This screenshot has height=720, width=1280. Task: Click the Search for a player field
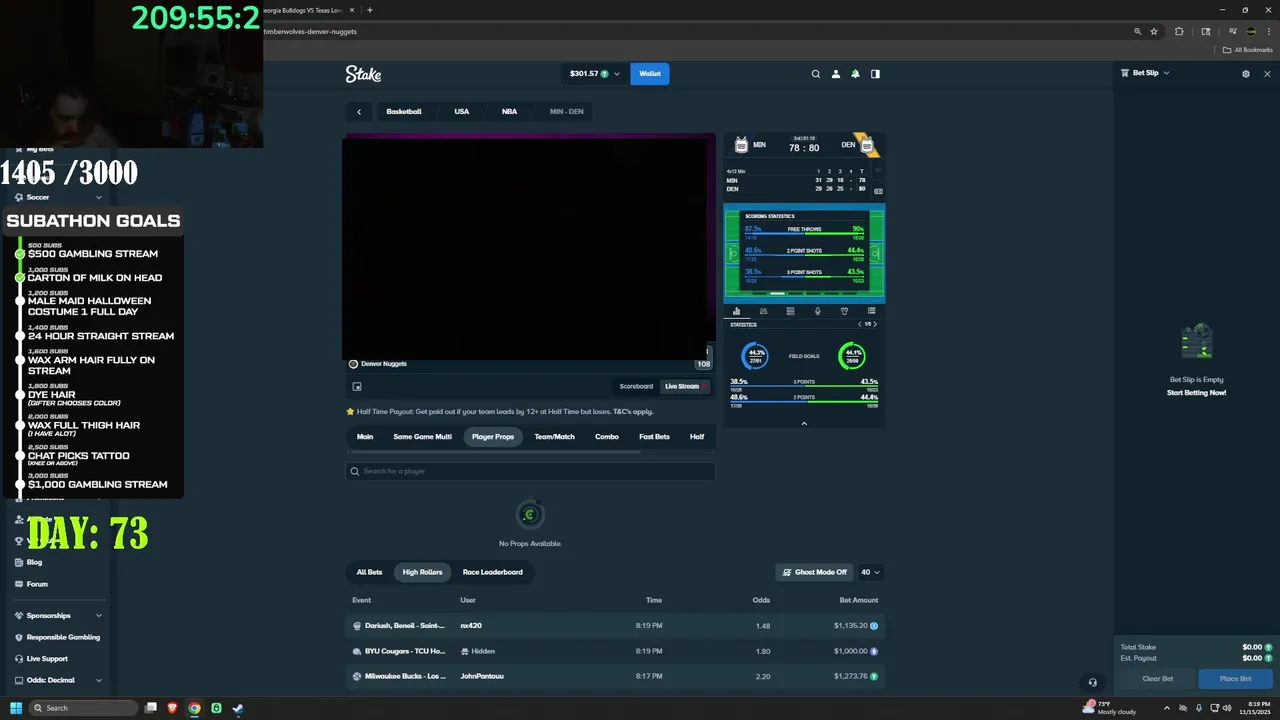[x=530, y=471]
